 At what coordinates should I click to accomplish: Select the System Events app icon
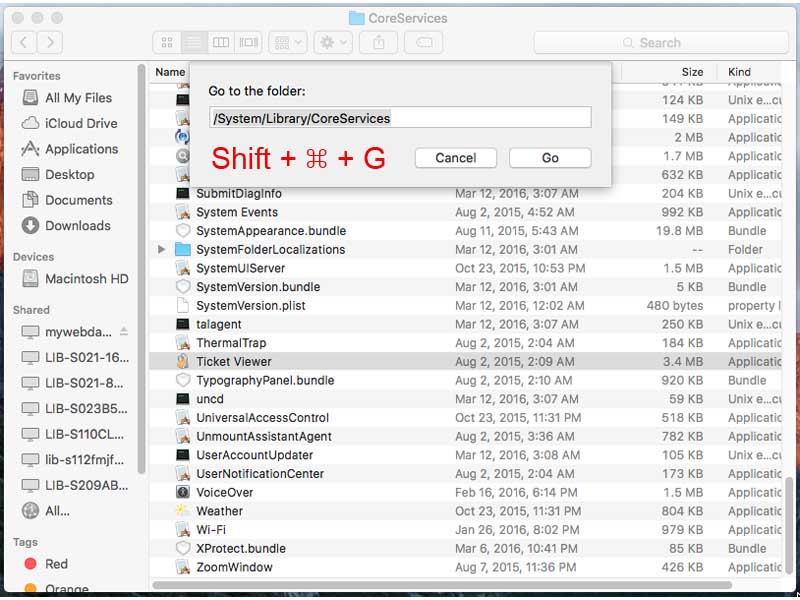pyautogui.click(x=183, y=212)
